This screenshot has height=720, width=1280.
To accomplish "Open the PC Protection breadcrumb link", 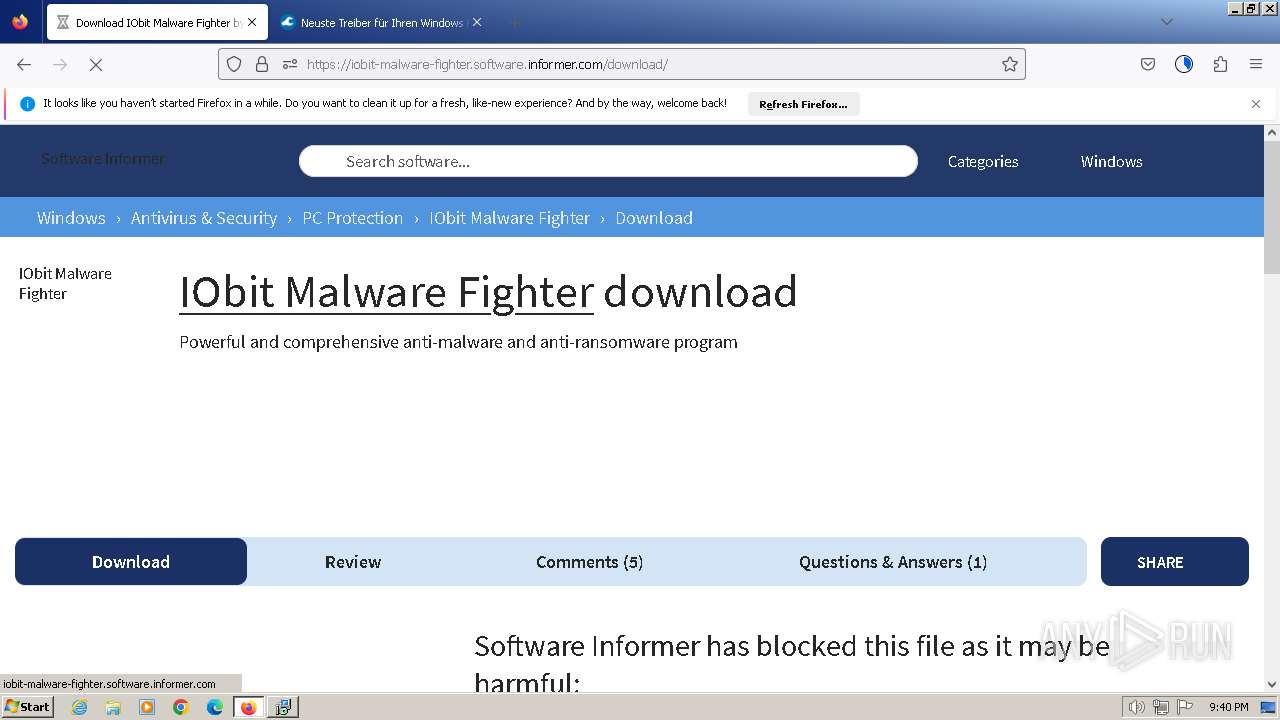I will pos(353,218).
